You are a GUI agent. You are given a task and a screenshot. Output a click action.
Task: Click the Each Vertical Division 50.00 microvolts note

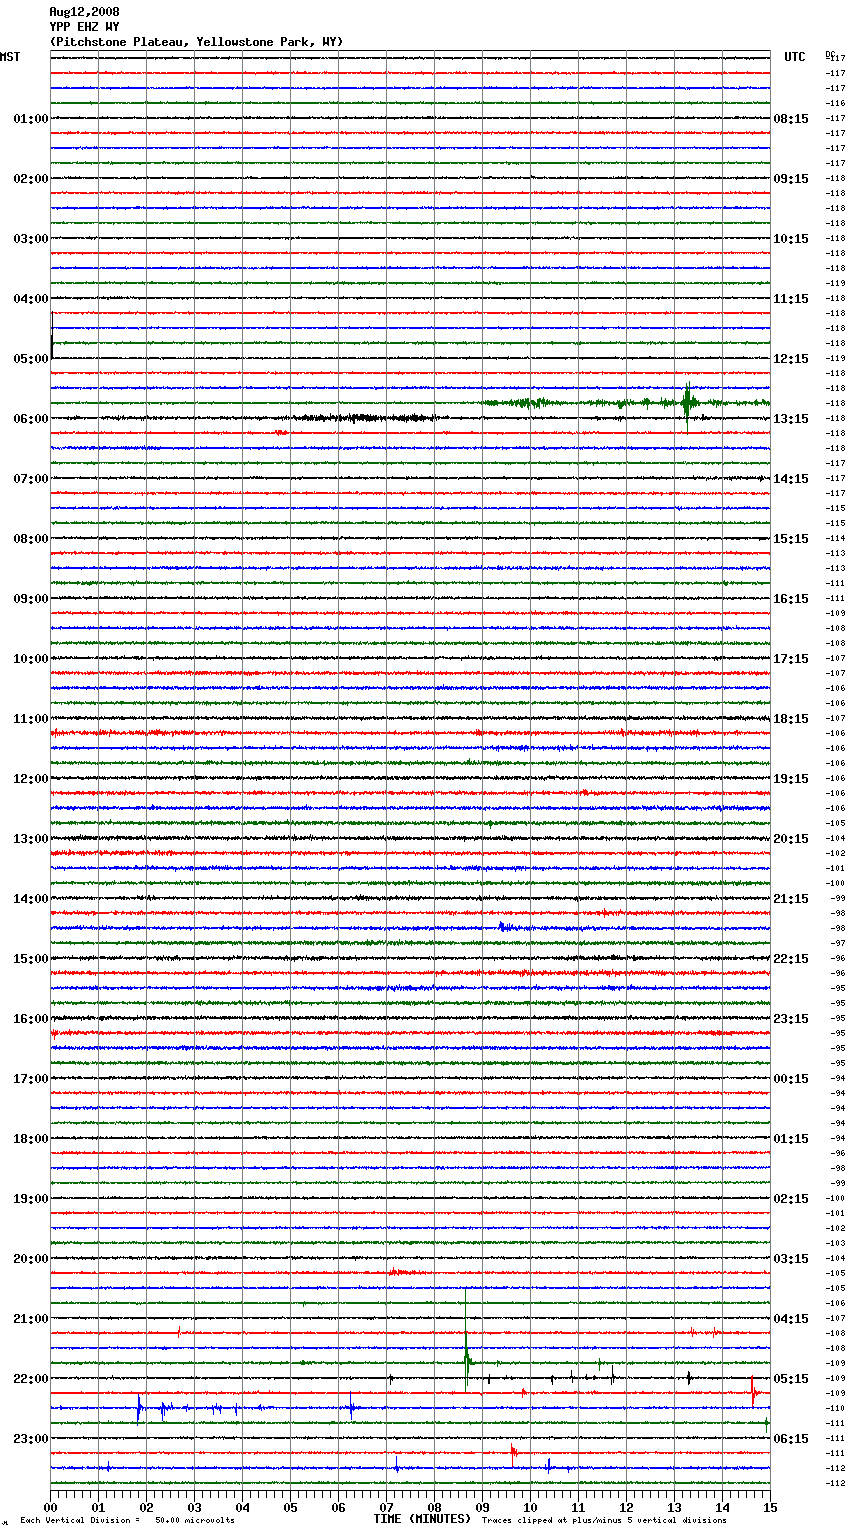[x=128, y=1521]
